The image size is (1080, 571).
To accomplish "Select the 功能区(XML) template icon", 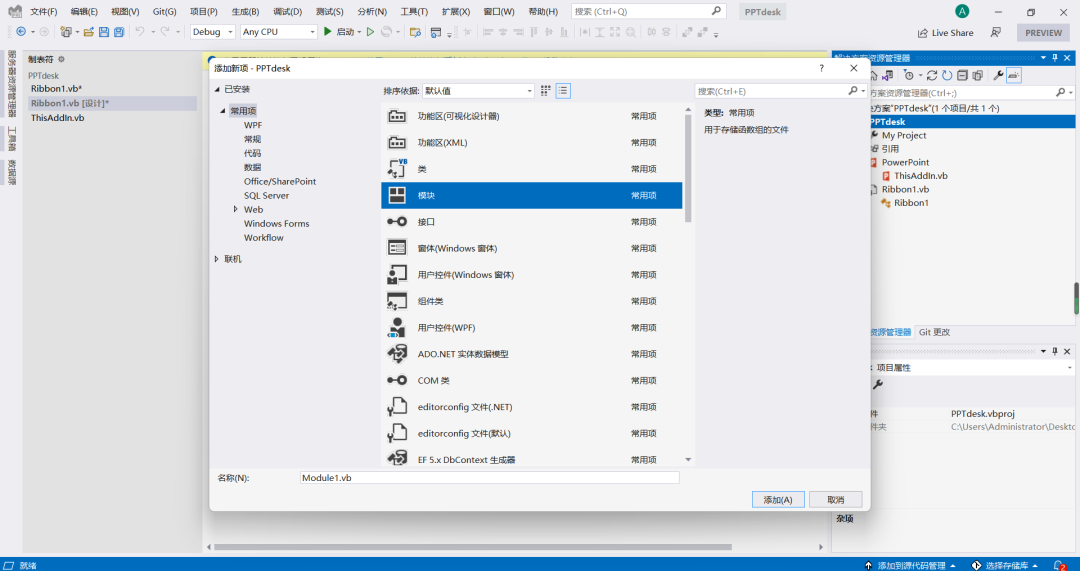I will [x=396, y=143].
